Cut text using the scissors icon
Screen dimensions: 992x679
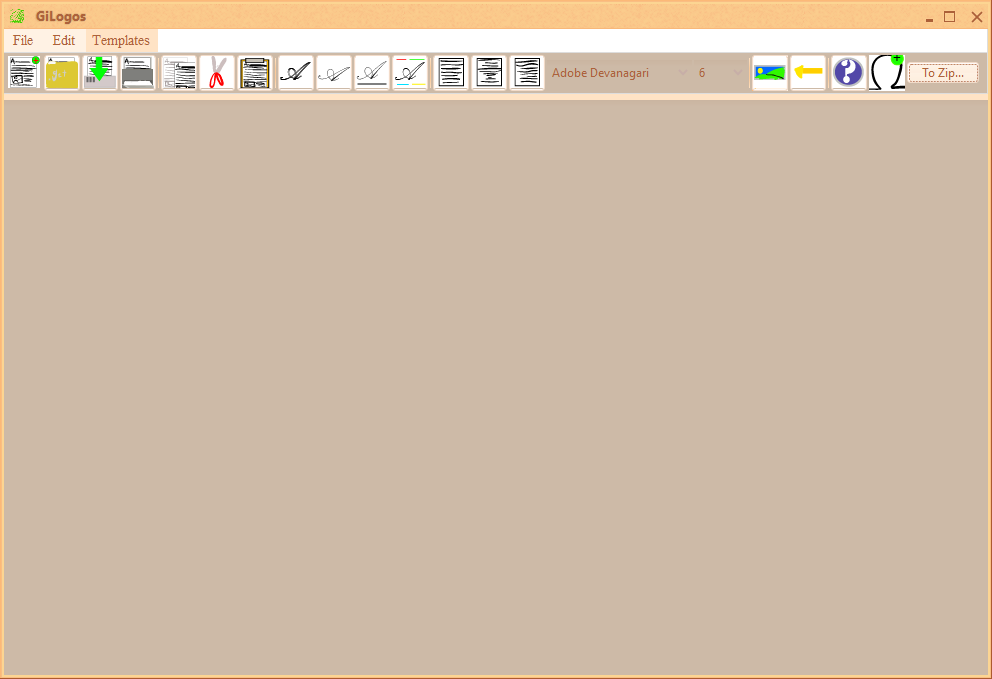coord(217,72)
